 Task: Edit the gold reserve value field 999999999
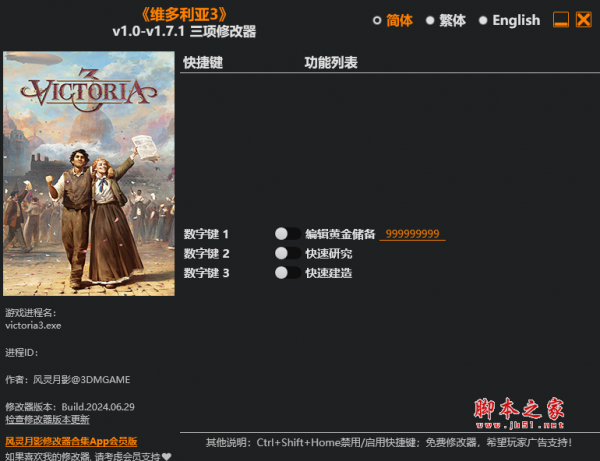(412, 234)
